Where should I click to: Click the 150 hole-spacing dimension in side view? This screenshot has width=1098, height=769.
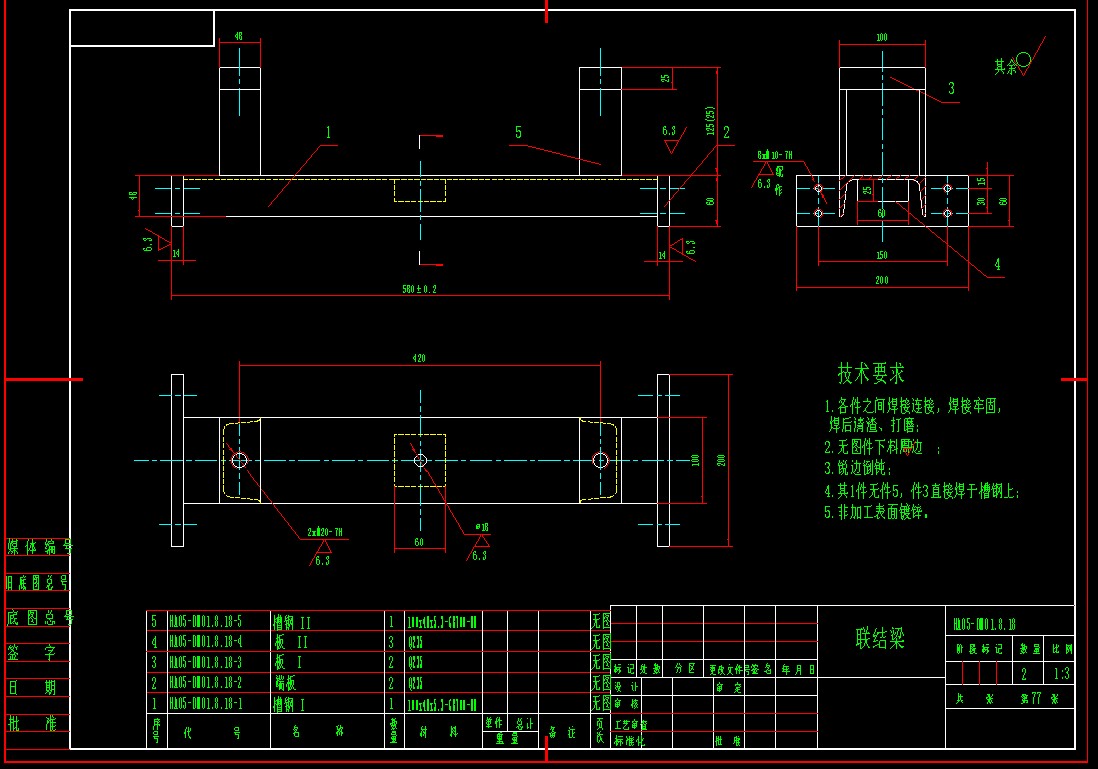(882, 255)
